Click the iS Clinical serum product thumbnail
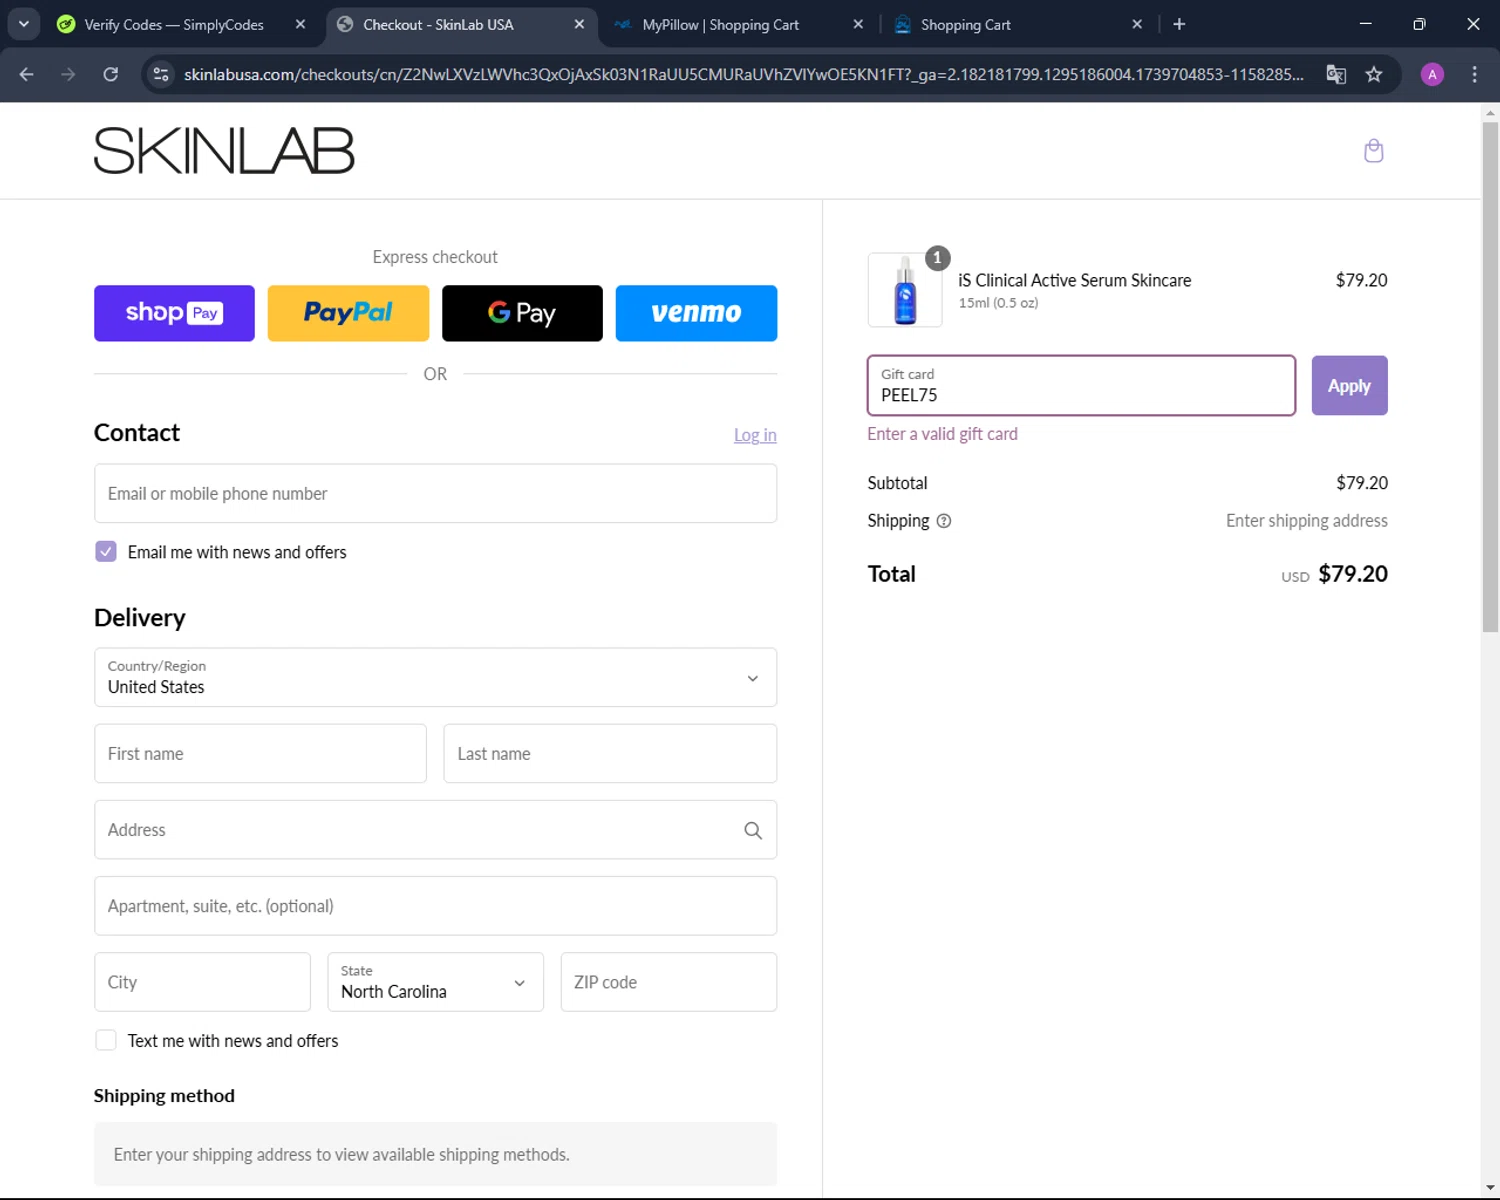1500x1200 pixels. [905, 290]
